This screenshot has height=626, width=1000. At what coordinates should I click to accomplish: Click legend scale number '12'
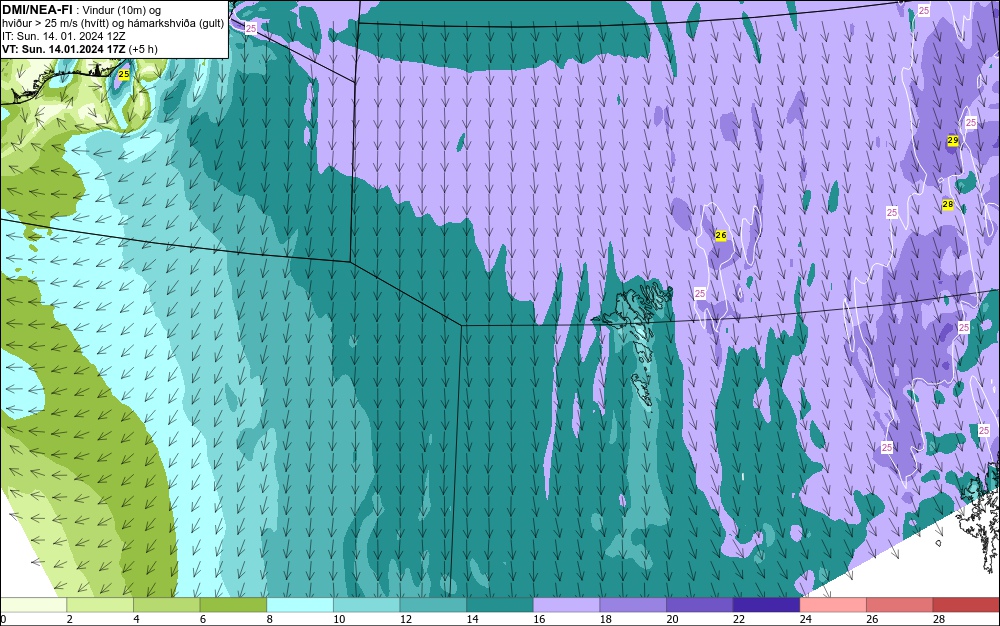click(406, 619)
